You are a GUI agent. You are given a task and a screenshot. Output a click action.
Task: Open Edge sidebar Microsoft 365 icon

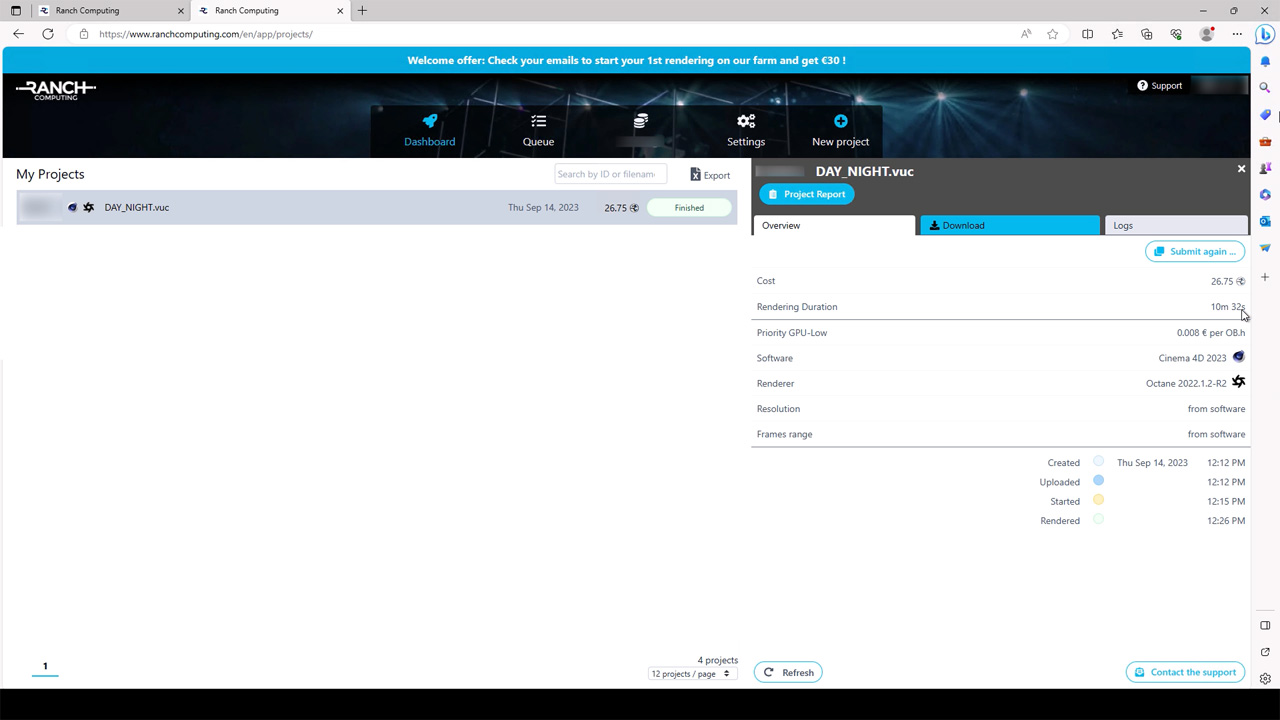click(1265, 195)
